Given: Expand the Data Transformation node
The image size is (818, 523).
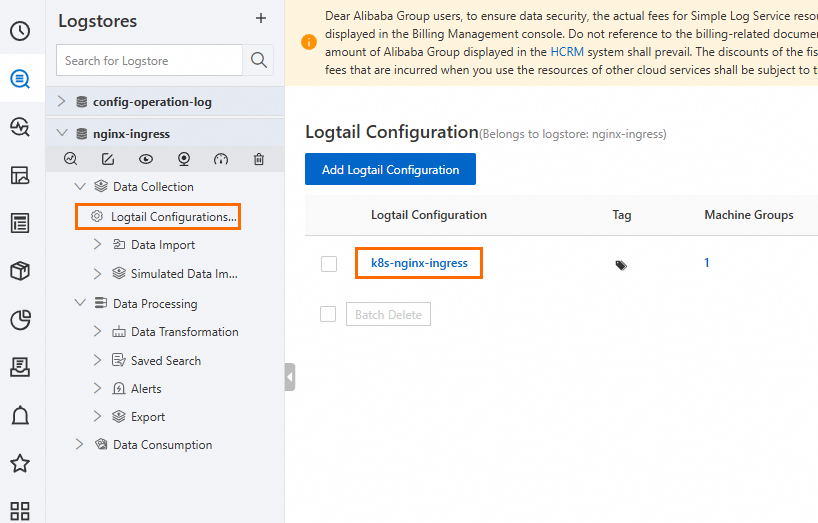Looking at the screenshot, I should click(98, 331).
